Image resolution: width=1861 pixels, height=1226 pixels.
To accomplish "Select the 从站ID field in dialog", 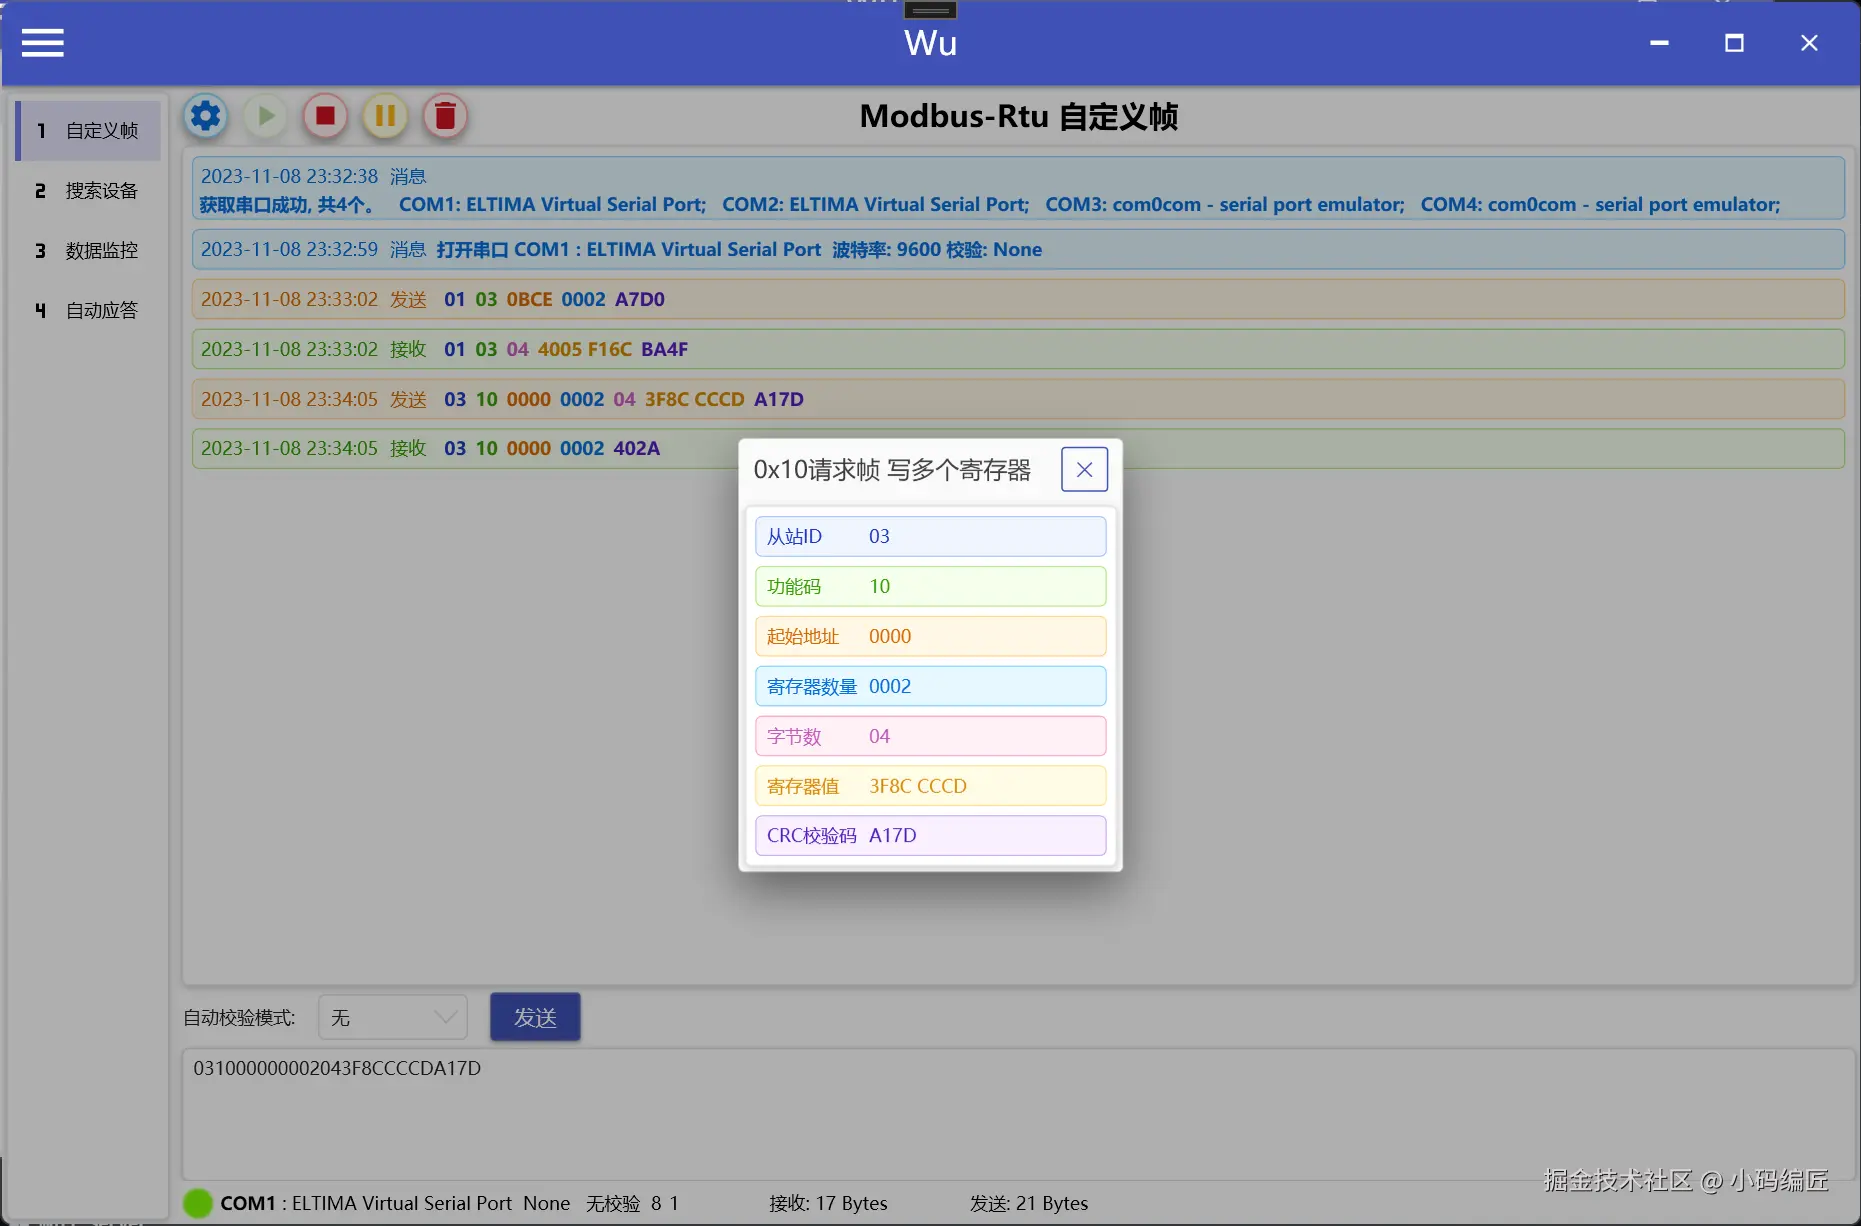I will tap(930, 536).
